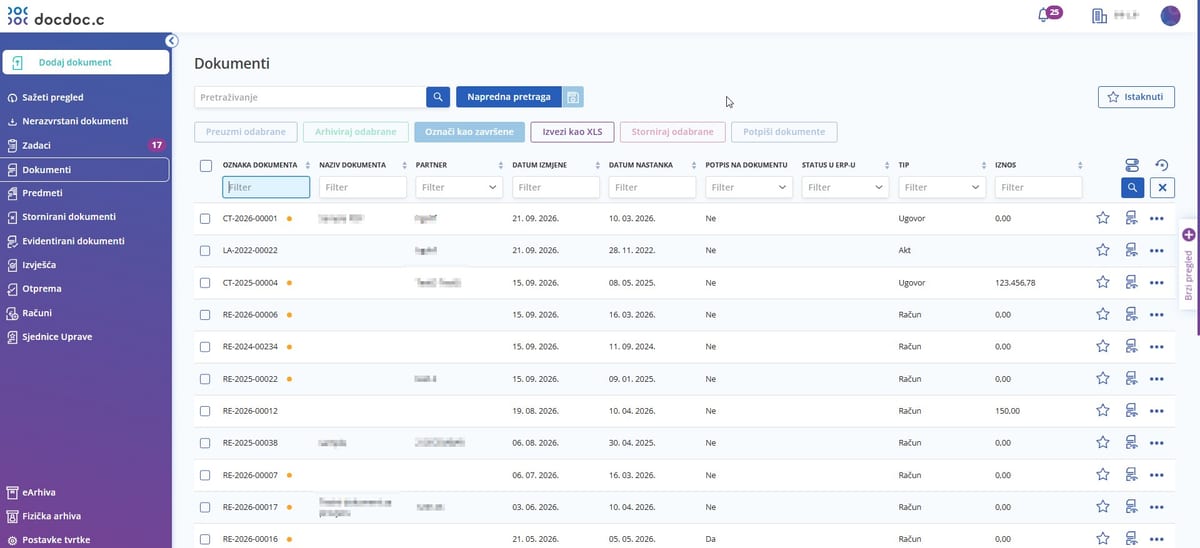This screenshot has width=1200, height=548.
Task: Select checkbox for RE-2025-00038
Action: 205,442
